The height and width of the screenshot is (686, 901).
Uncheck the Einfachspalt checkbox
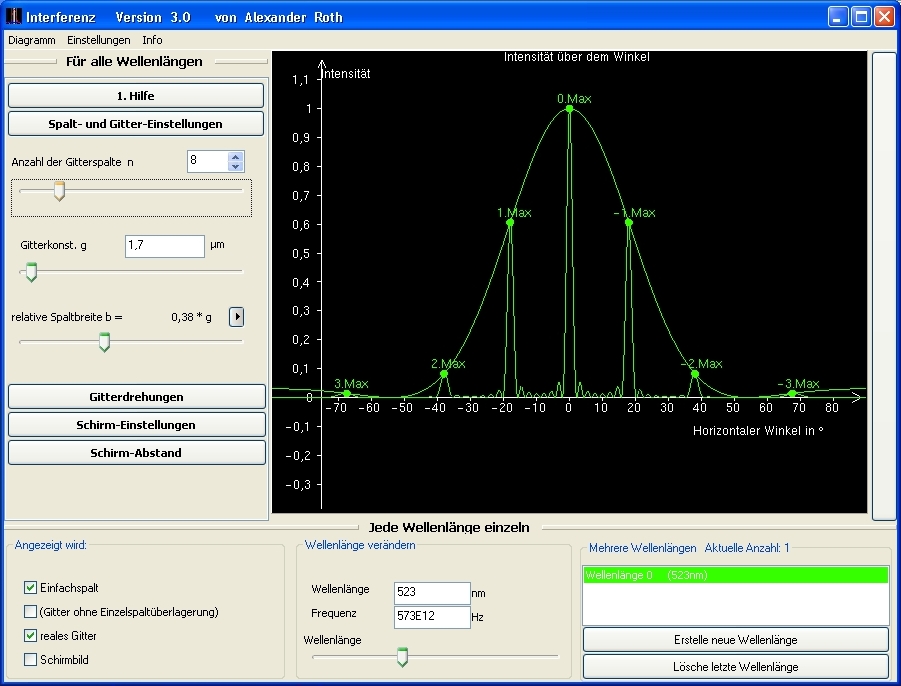tap(30, 588)
